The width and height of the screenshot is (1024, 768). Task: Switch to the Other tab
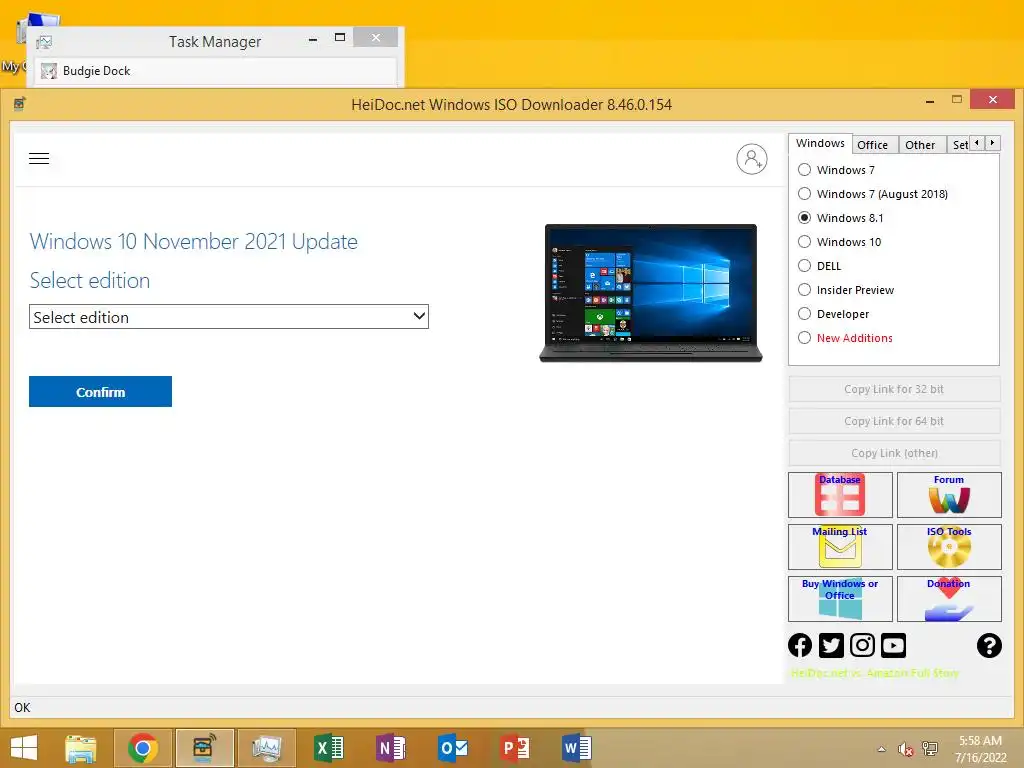(x=920, y=145)
